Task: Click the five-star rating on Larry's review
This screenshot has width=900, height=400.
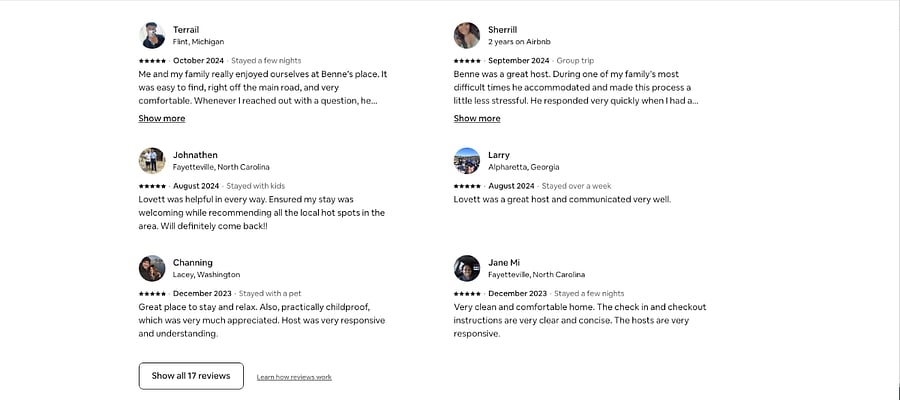Action: point(467,186)
